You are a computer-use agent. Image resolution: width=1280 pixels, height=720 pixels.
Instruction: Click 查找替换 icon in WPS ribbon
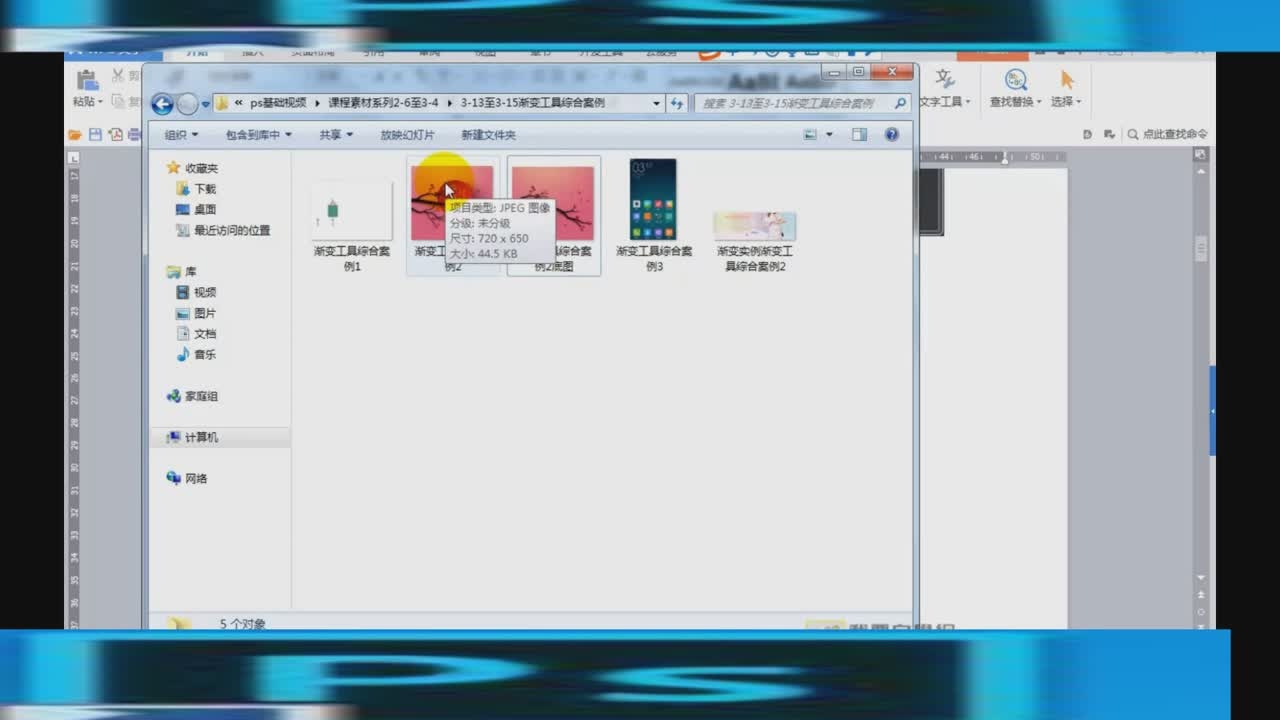point(1015,80)
